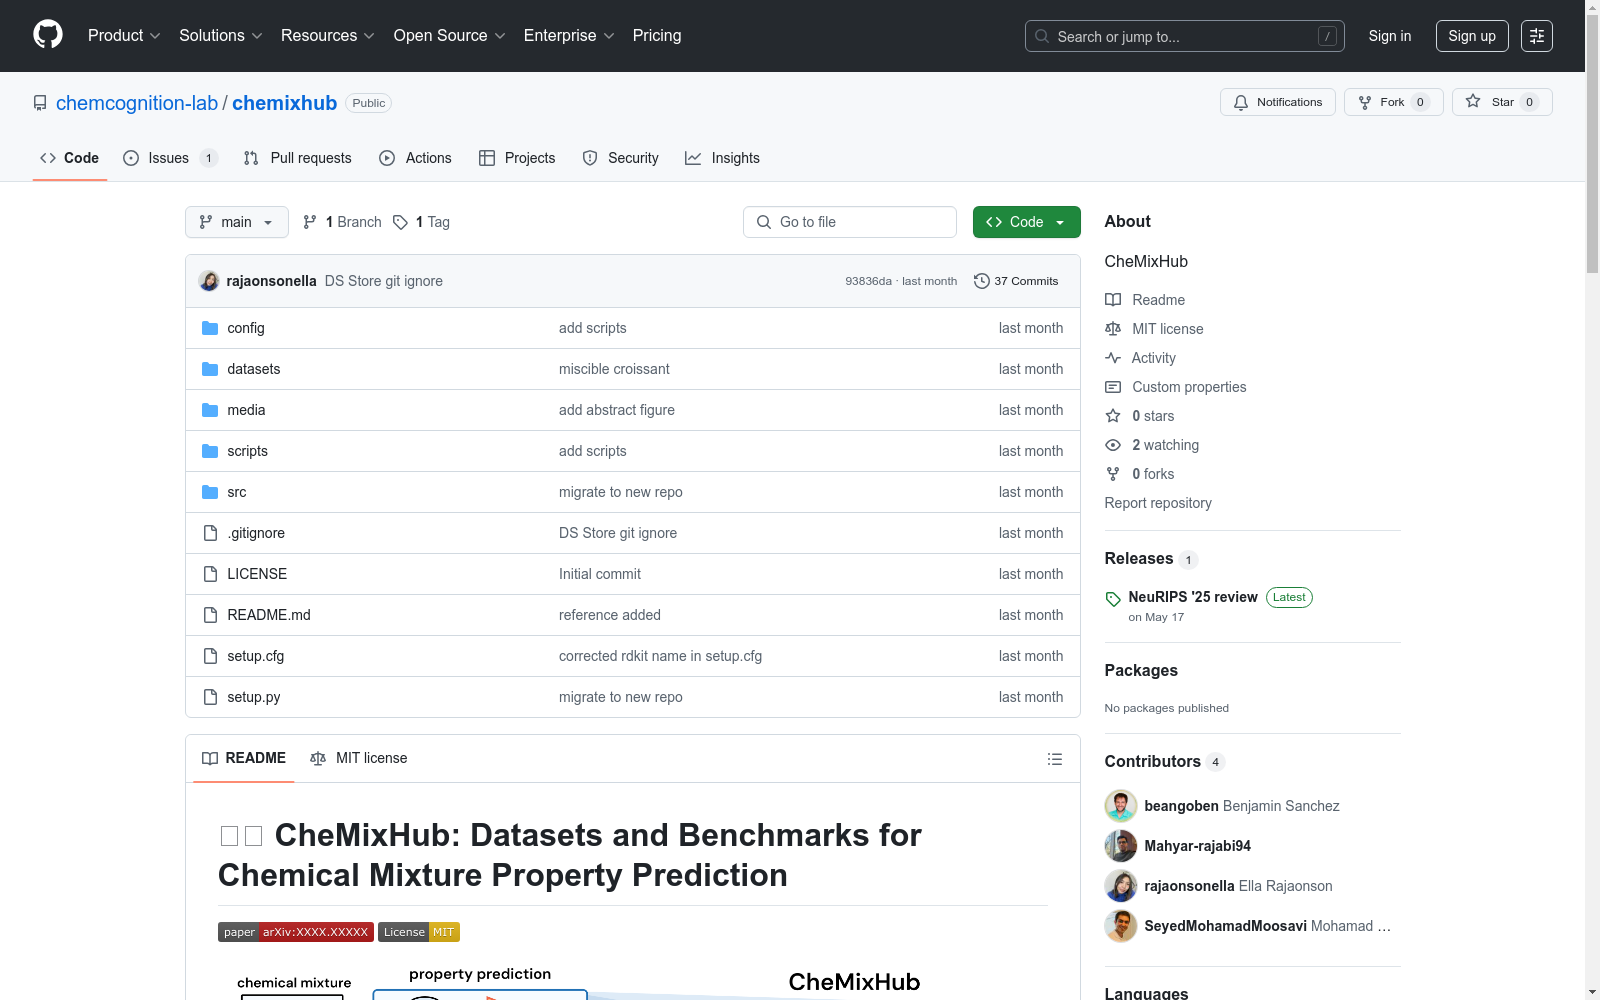Expand the Product menu
Image resolution: width=1600 pixels, height=1000 pixels.
(124, 36)
